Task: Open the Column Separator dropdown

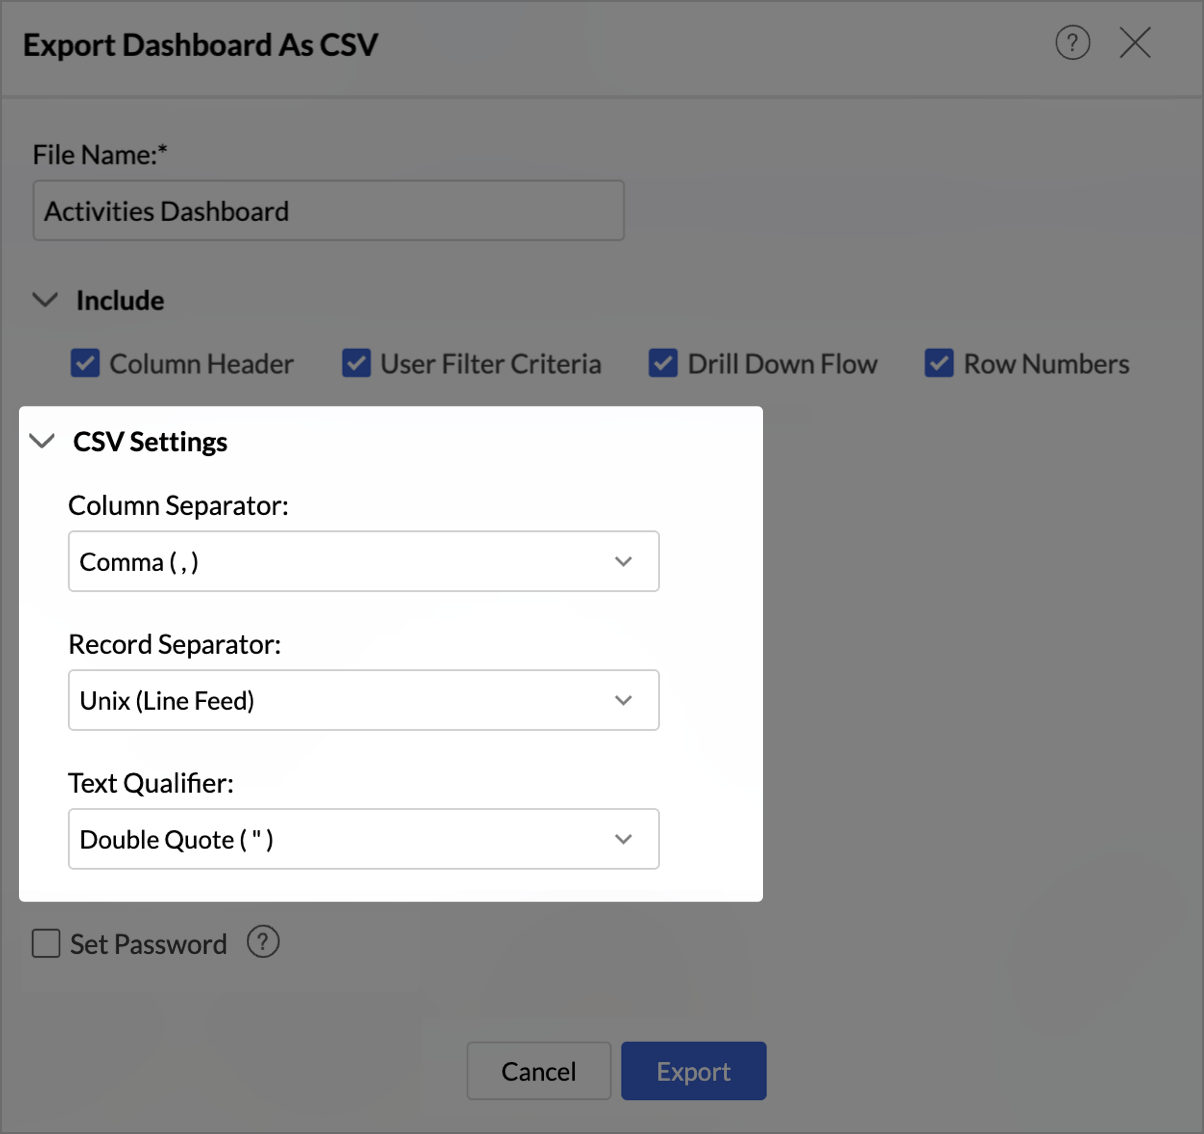Action: 363,561
